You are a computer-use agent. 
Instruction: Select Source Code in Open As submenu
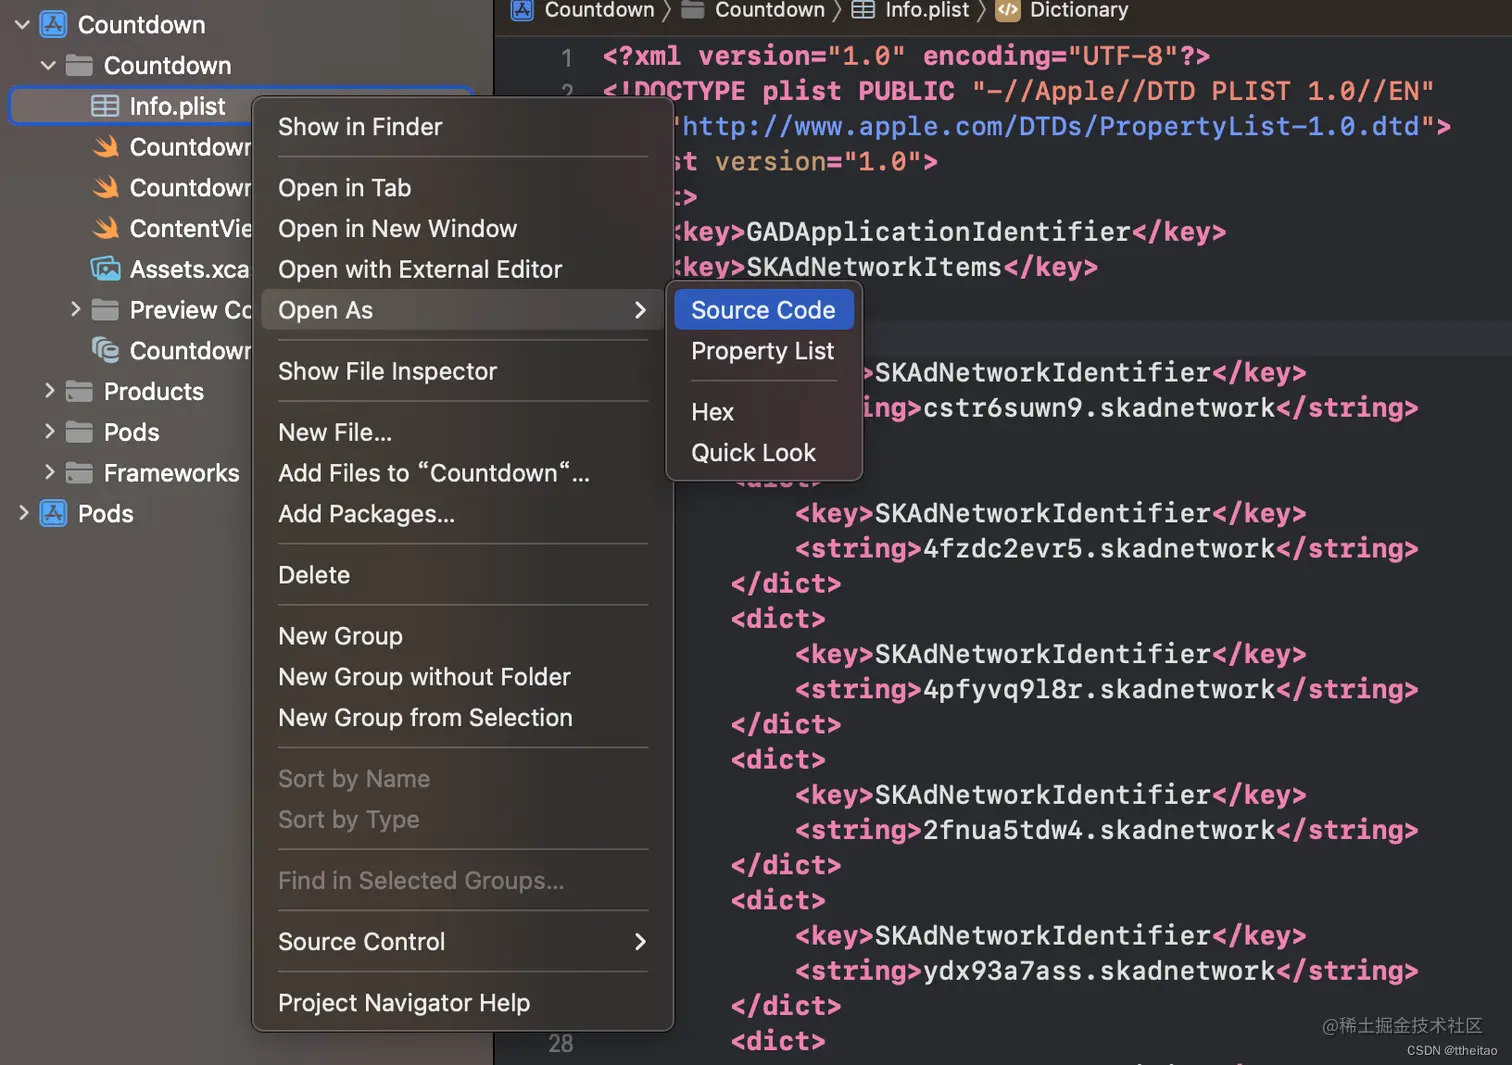tap(764, 310)
